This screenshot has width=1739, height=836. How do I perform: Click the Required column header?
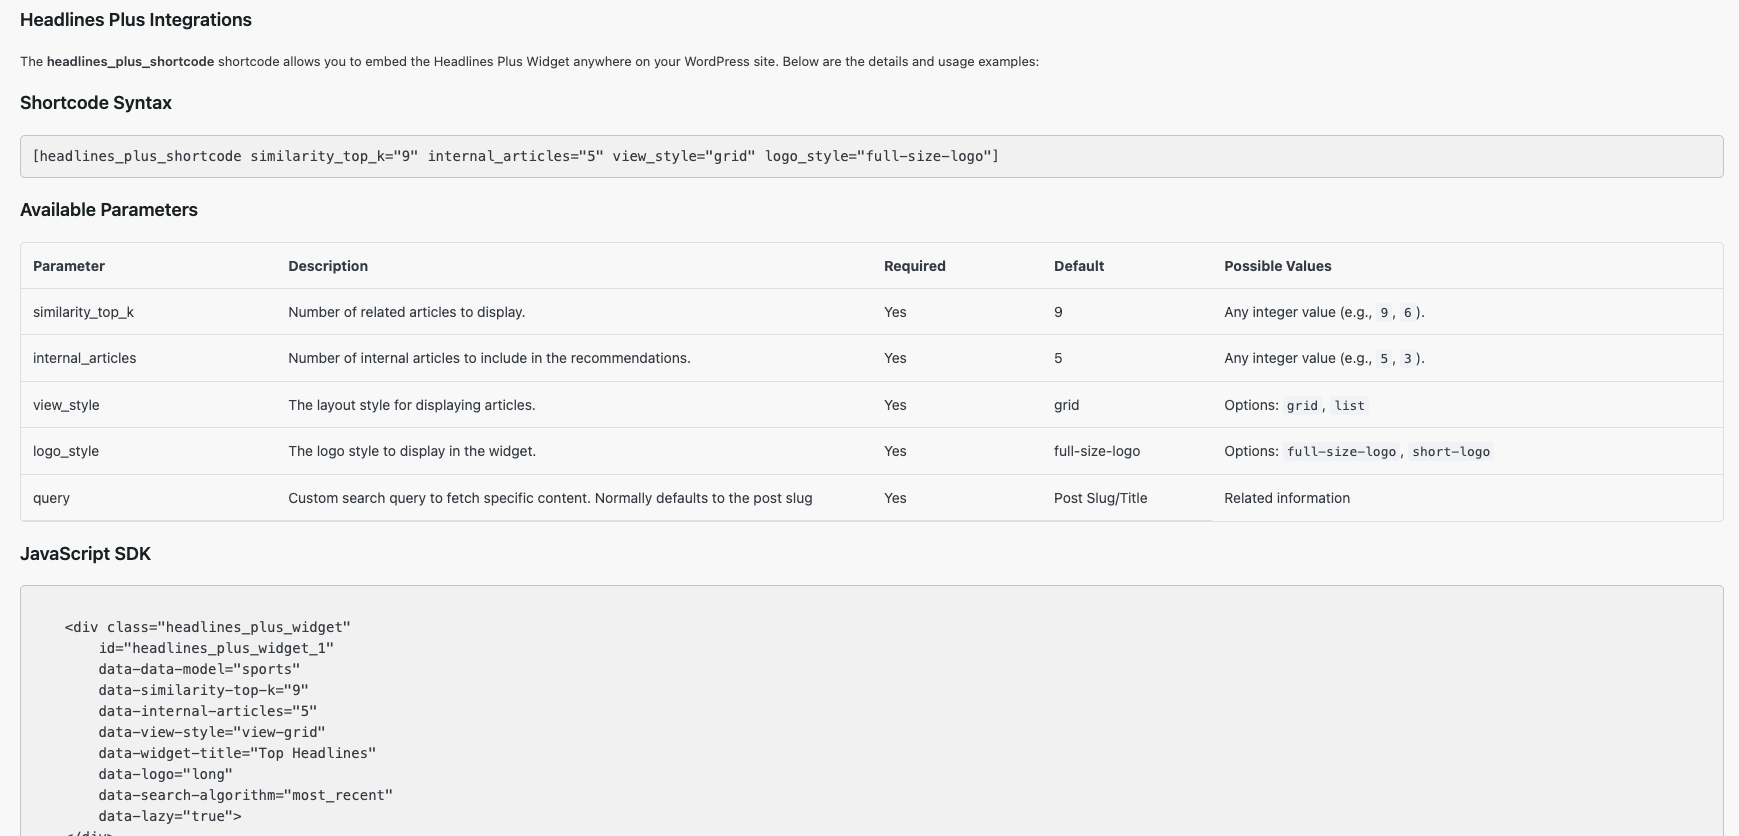pos(915,266)
